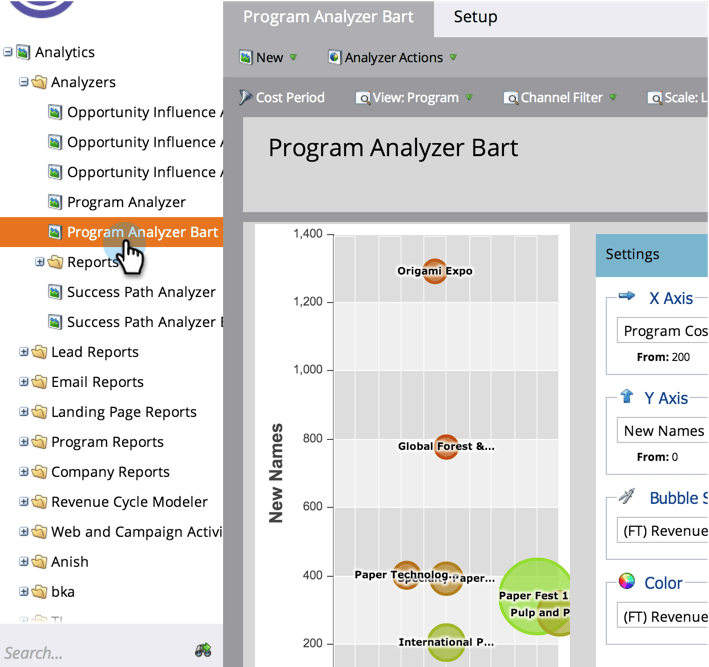Switch to the Setup tab
The width and height of the screenshot is (709, 667).
pos(475,17)
